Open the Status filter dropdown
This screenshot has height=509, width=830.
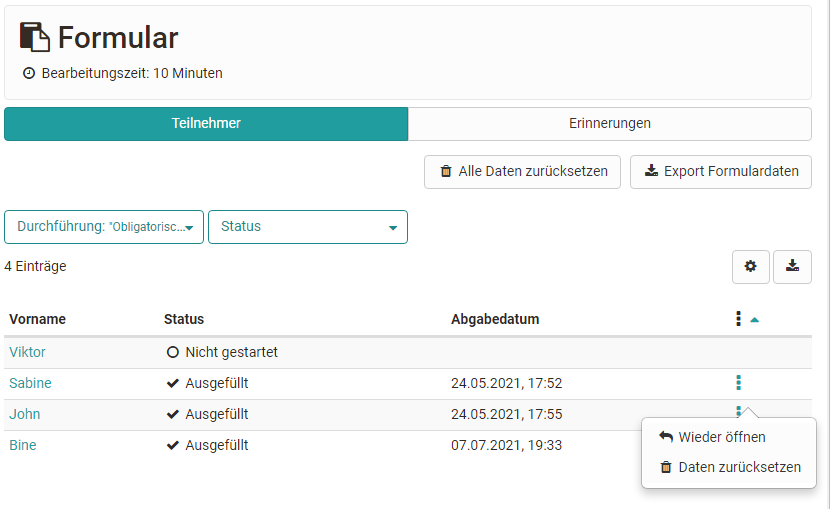coord(308,227)
